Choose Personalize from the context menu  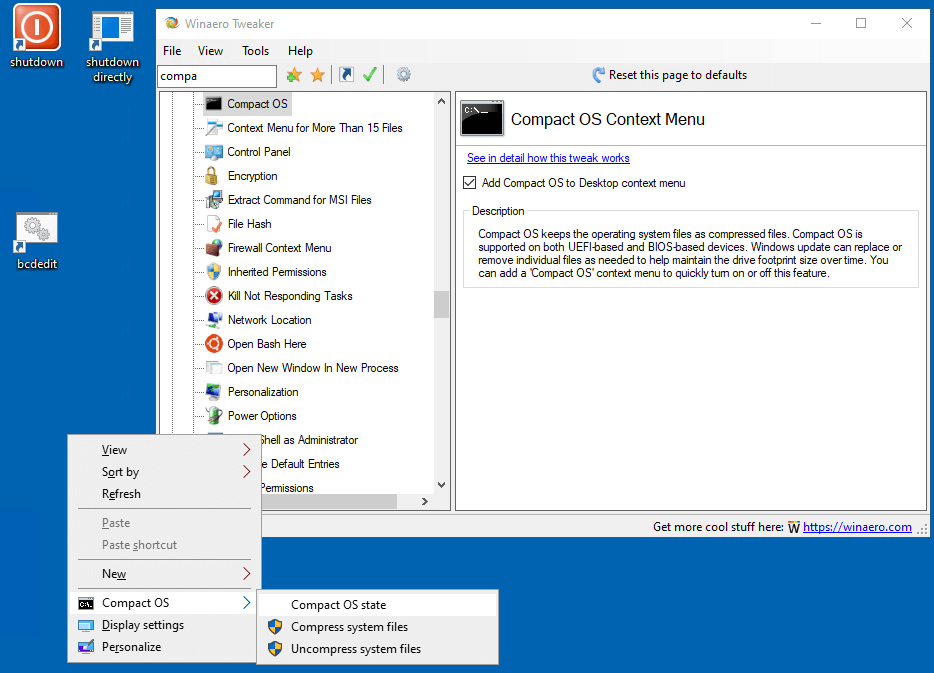[x=164, y=647]
